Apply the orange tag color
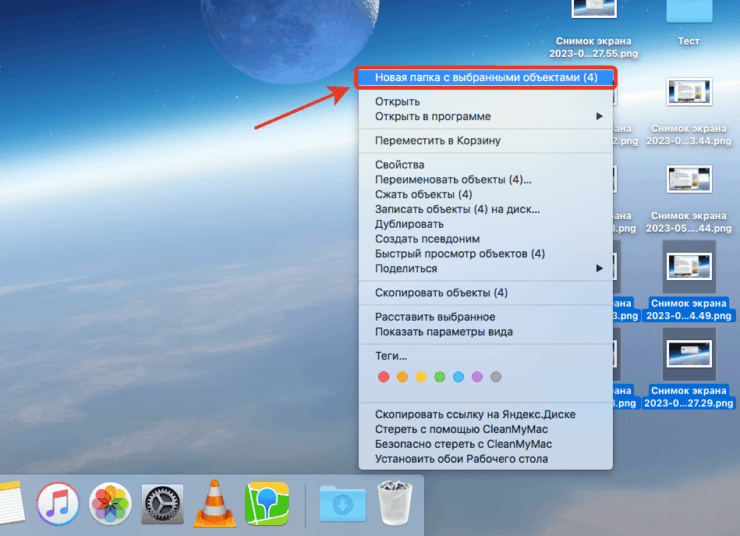The height and width of the screenshot is (536, 740). point(402,377)
